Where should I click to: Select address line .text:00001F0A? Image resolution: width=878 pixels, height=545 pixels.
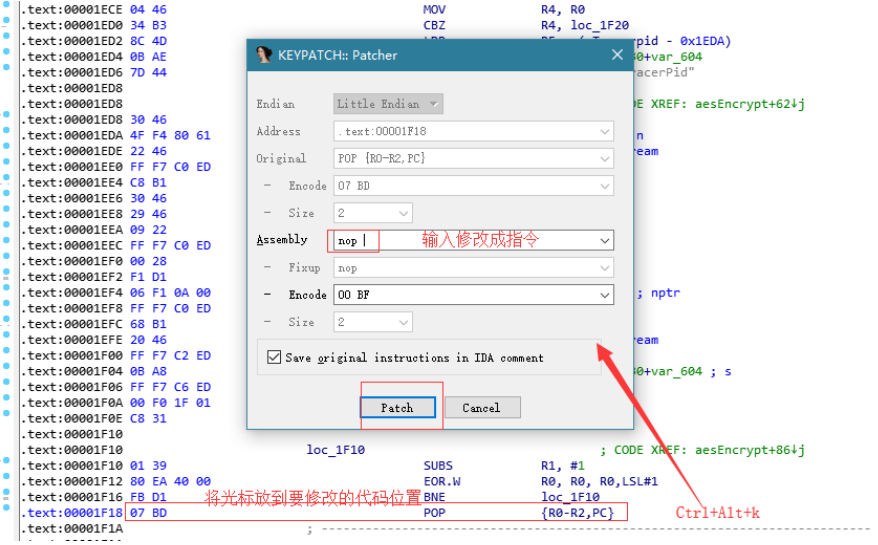(72, 403)
